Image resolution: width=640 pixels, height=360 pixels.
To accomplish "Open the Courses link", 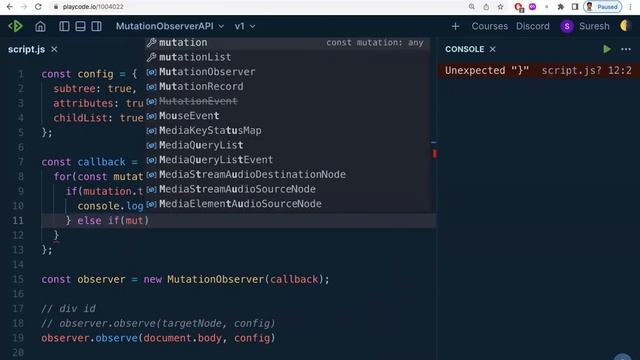I will (489, 26).
